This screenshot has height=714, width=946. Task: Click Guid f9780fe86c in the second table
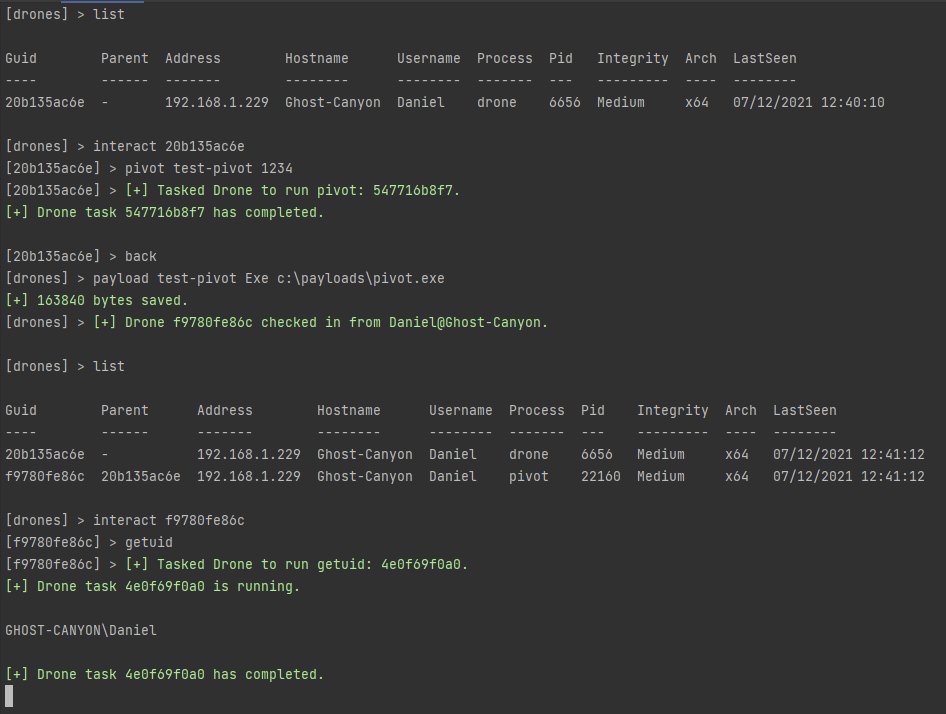pos(45,477)
